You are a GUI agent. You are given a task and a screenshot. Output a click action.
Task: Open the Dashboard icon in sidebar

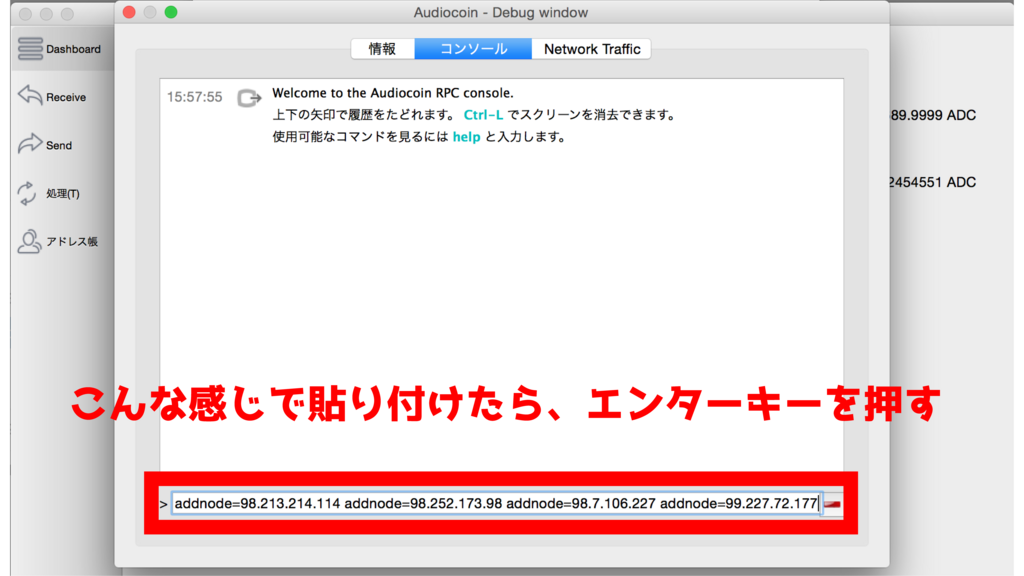(x=30, y=49)
